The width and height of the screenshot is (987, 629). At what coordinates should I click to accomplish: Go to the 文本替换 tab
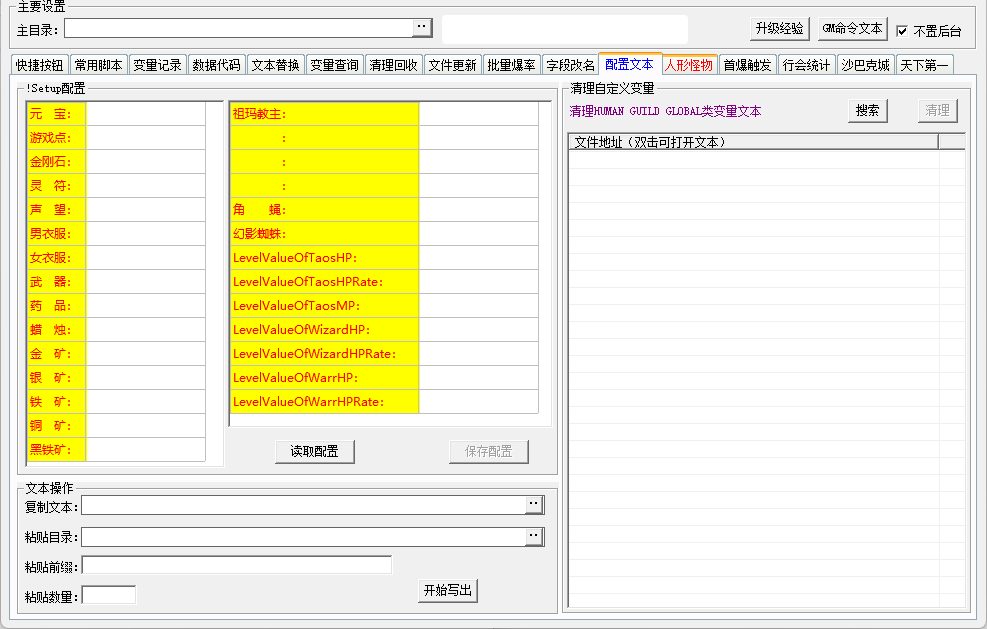(276, 65)
